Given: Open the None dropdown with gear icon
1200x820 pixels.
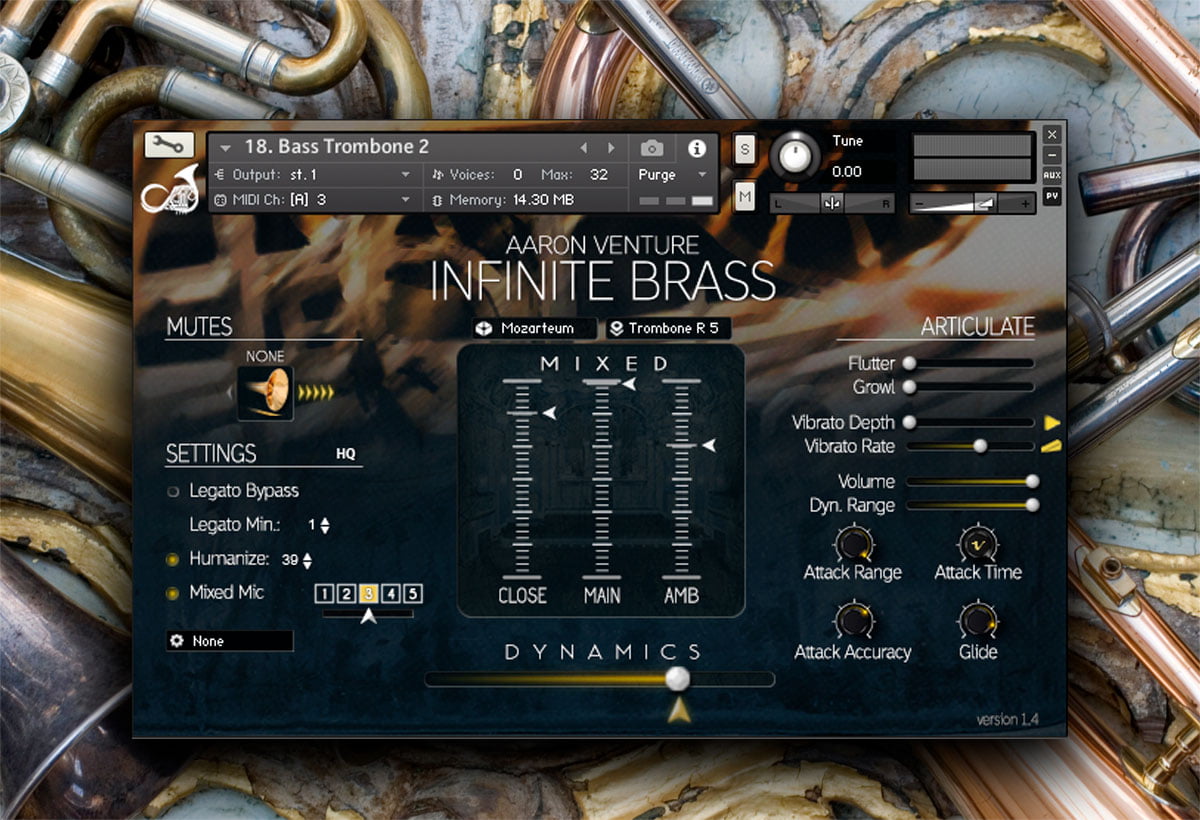Looking at the screenshot, I should click(230, 641).
